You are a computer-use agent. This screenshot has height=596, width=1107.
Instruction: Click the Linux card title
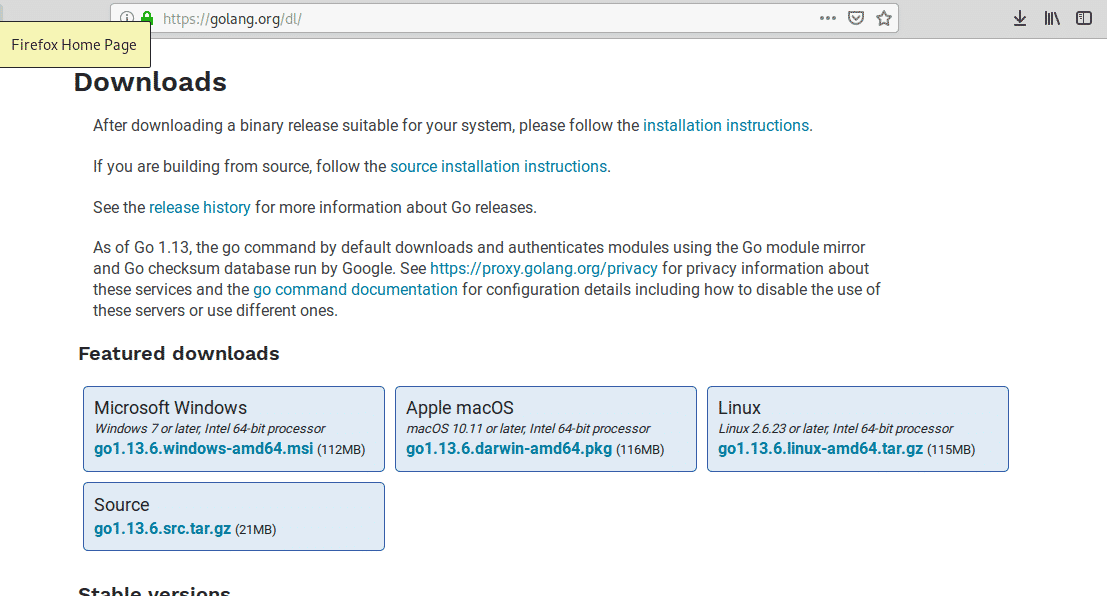coord(739,407)
